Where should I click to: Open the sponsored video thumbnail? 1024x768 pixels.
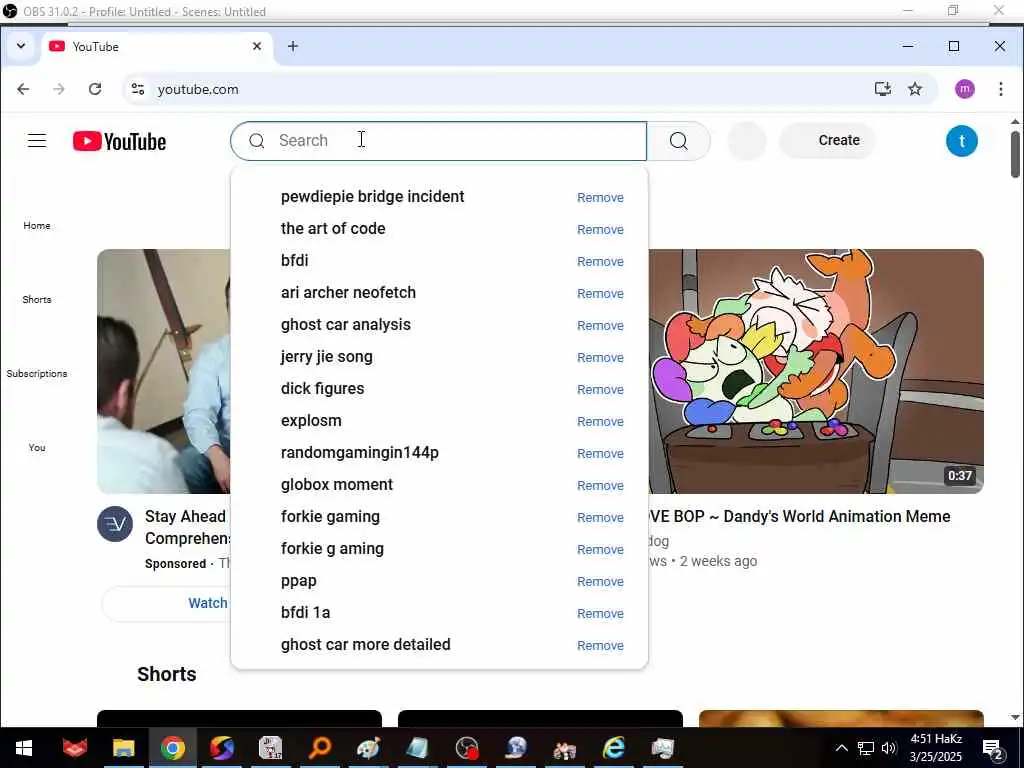tap(163, 371)
